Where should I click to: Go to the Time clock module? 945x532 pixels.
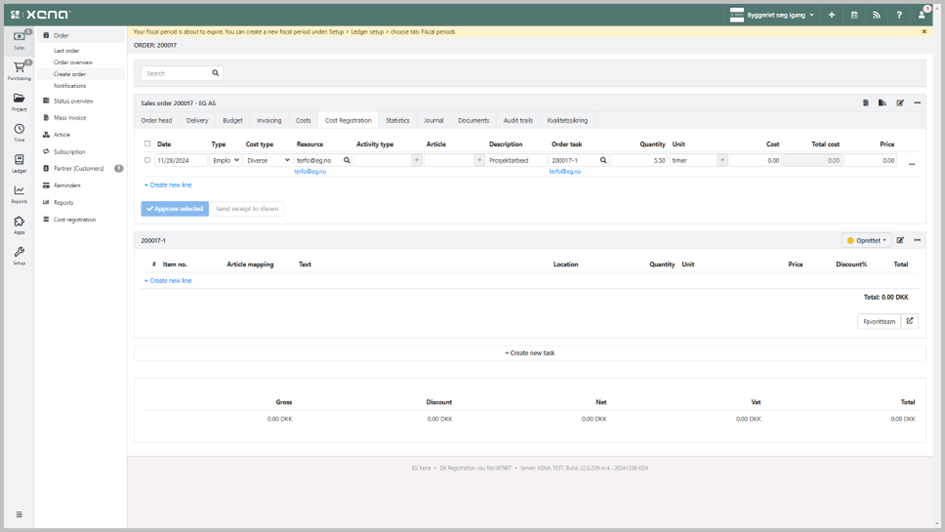click(19, 132)
